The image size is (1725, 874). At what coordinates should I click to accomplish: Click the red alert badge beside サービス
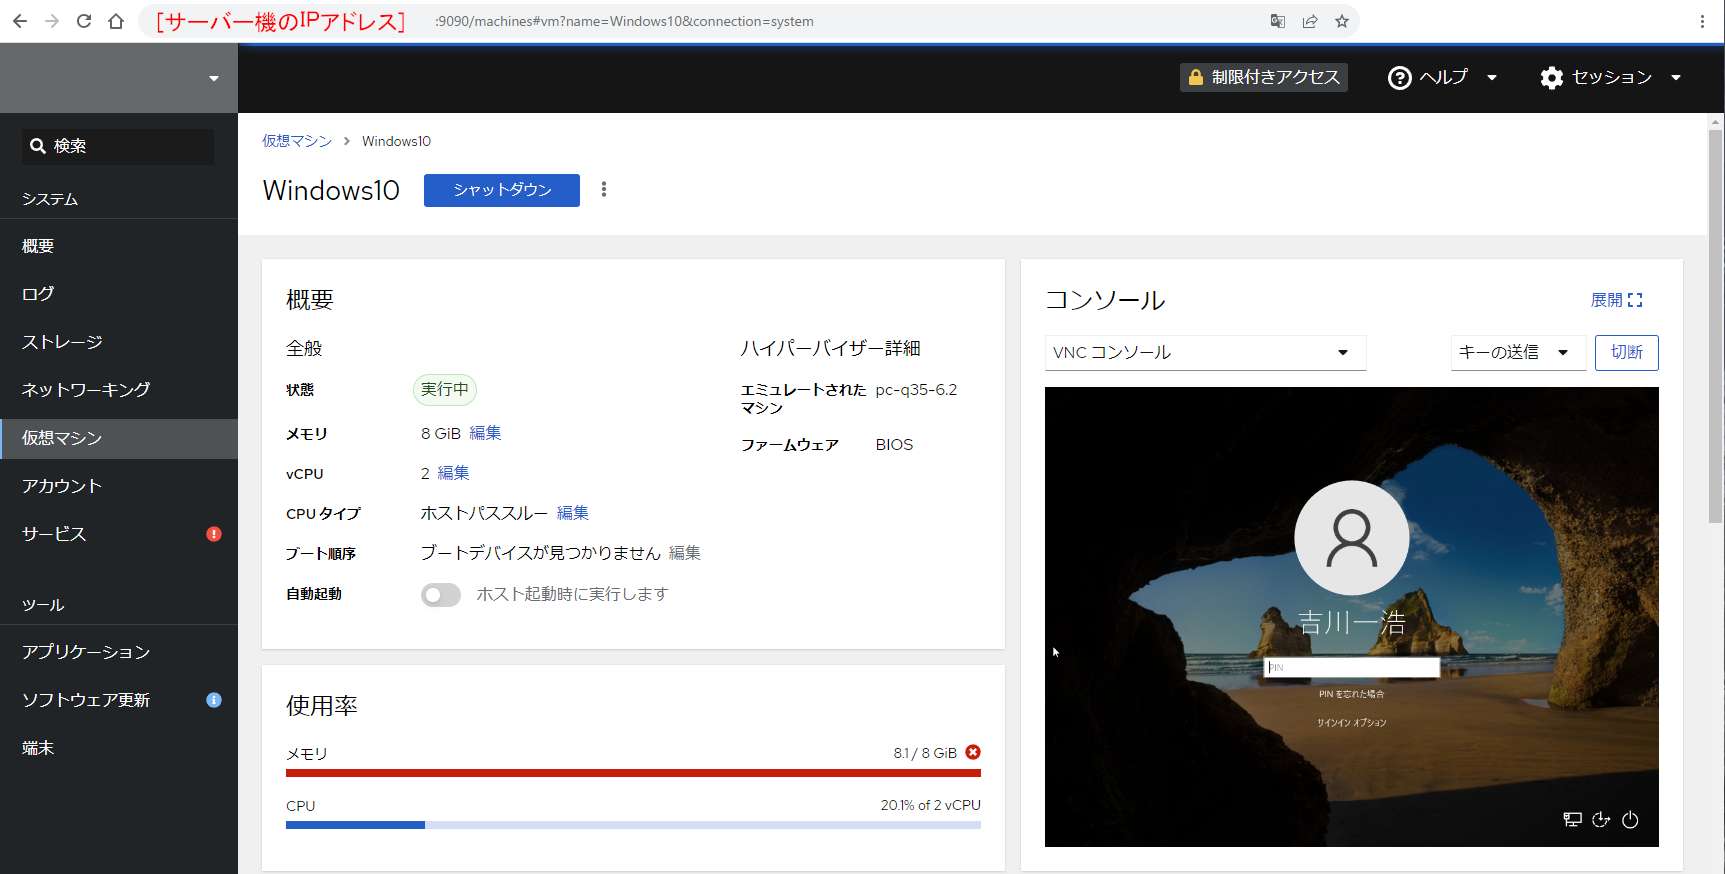(213, 534)
